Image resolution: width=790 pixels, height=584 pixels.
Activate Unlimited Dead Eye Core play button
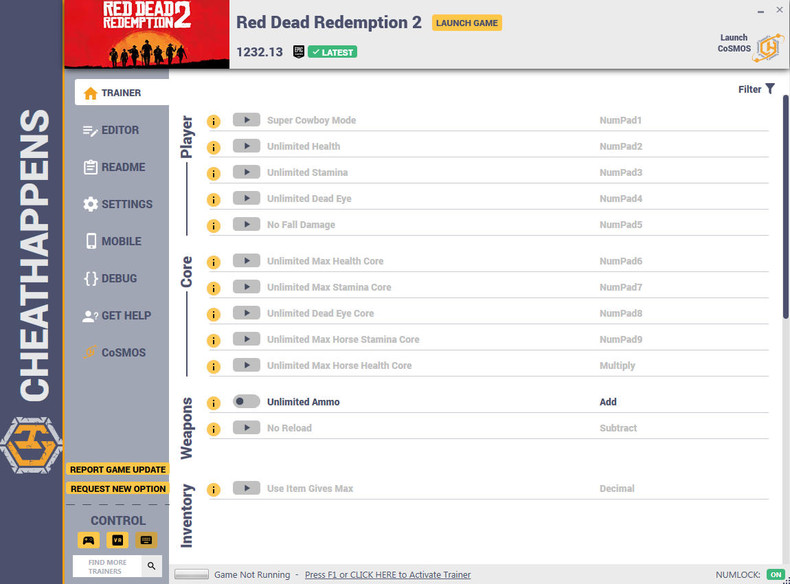point(246,313)
